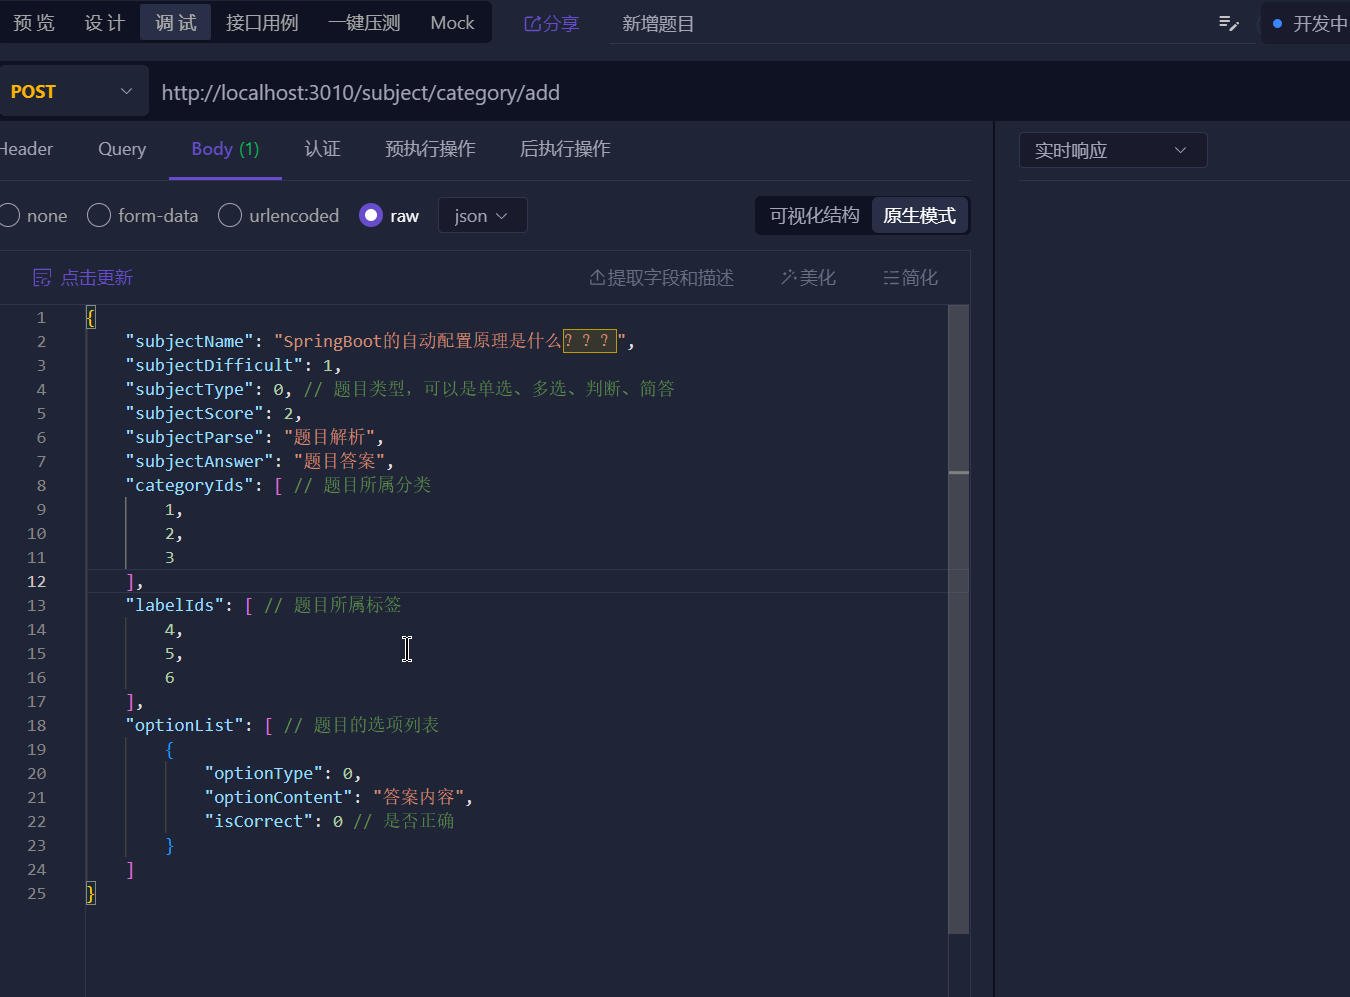The height and width of the screenshot is (997, 1350).
Task: Click the edit-list icon near 开发中
Action: click(1229, 23)
